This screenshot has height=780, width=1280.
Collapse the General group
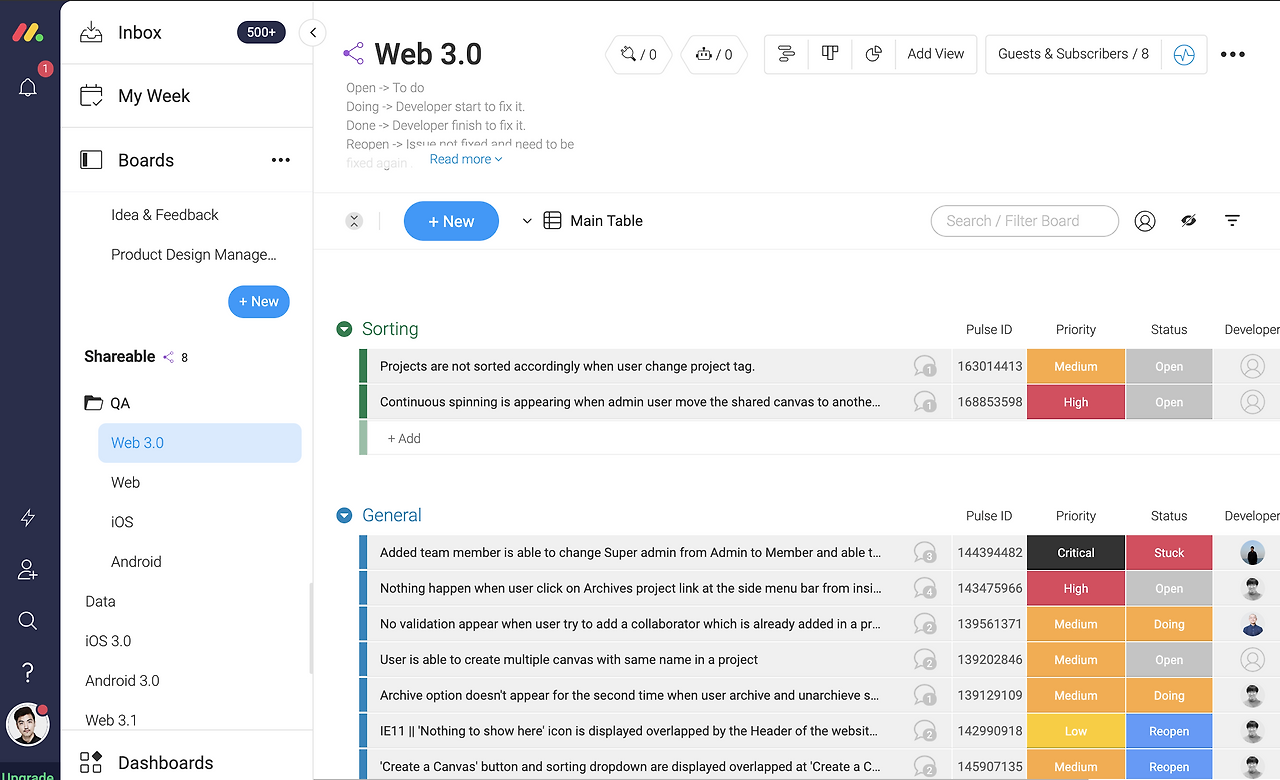pos(344,515)
